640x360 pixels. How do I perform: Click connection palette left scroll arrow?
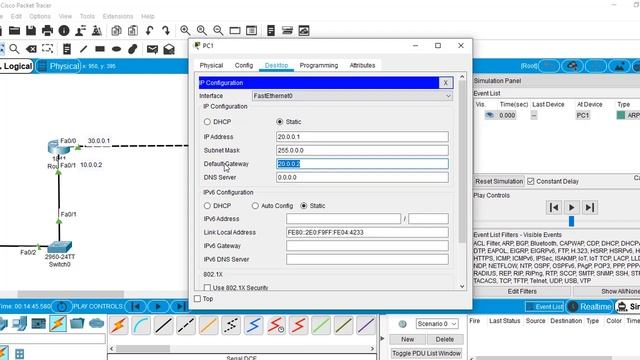pyautogui.click(x=112, y=349)
